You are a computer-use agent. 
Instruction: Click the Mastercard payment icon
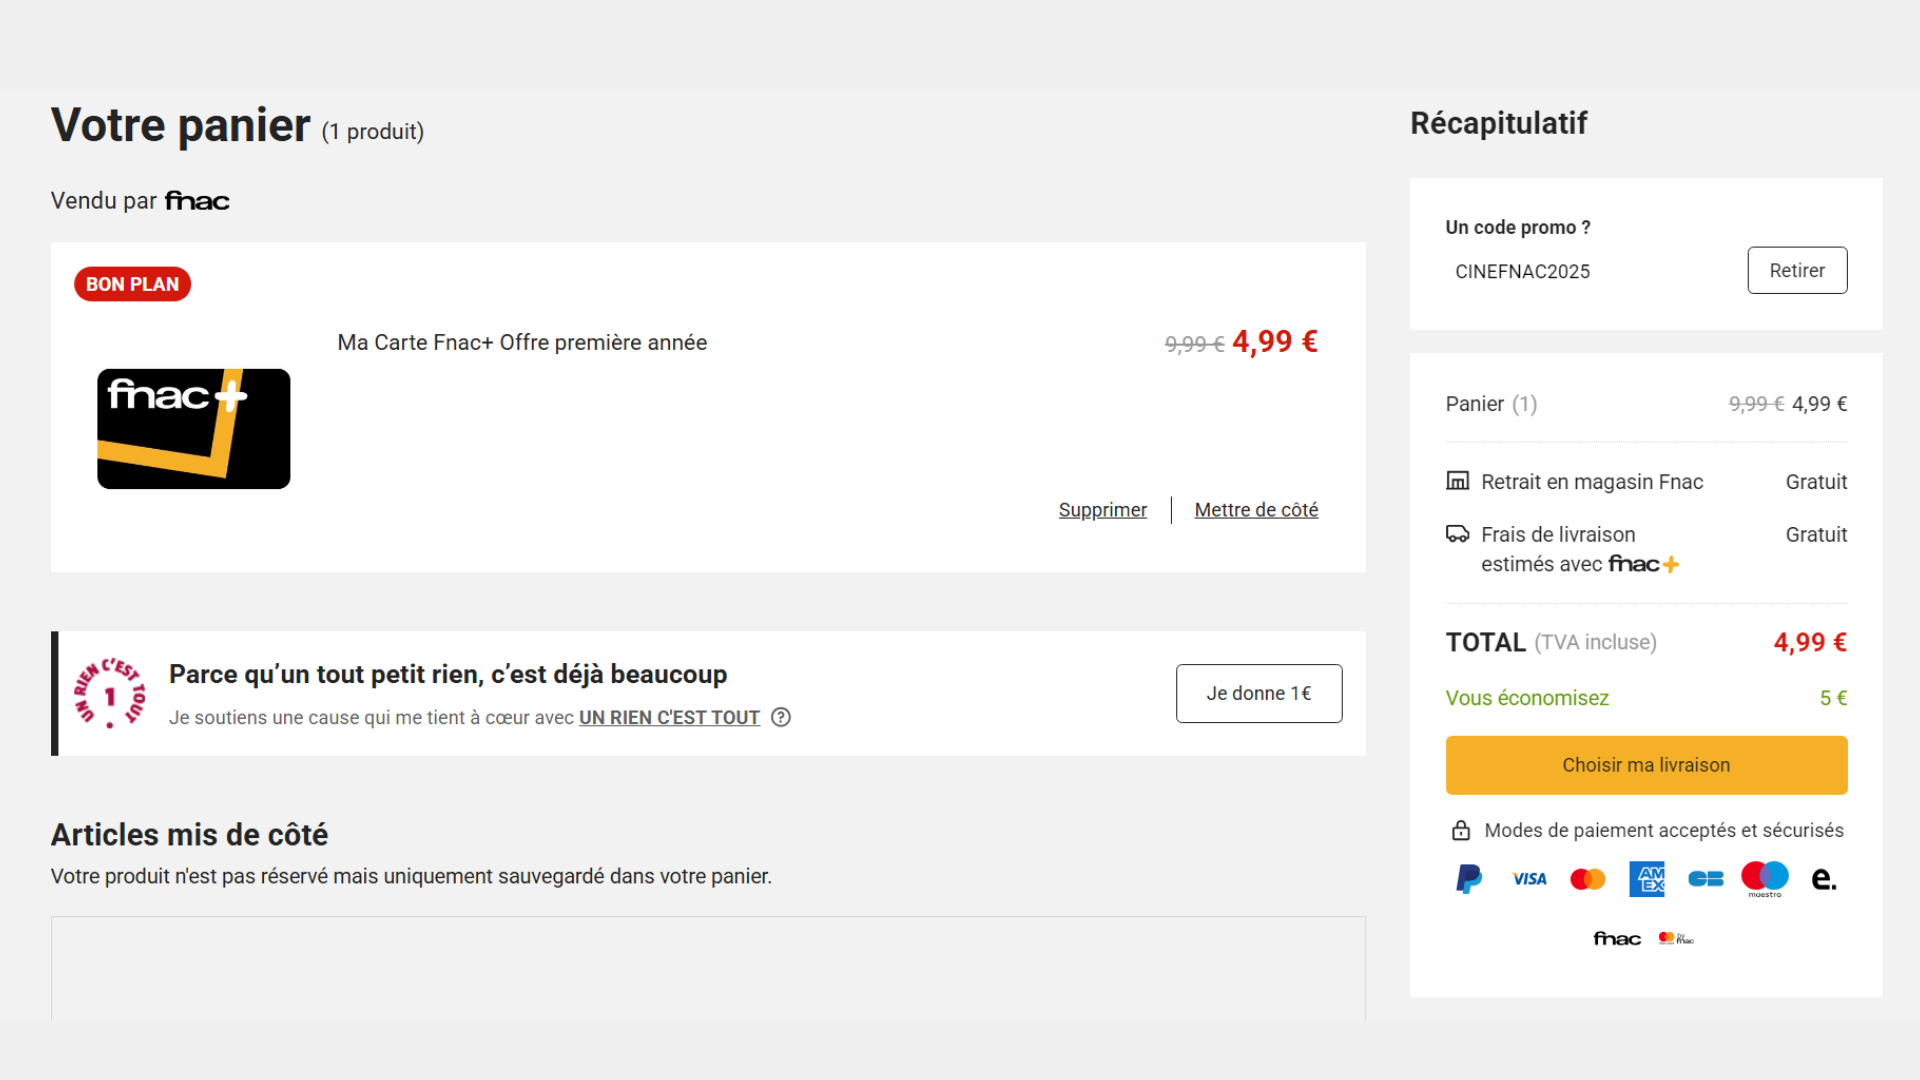1587,879
